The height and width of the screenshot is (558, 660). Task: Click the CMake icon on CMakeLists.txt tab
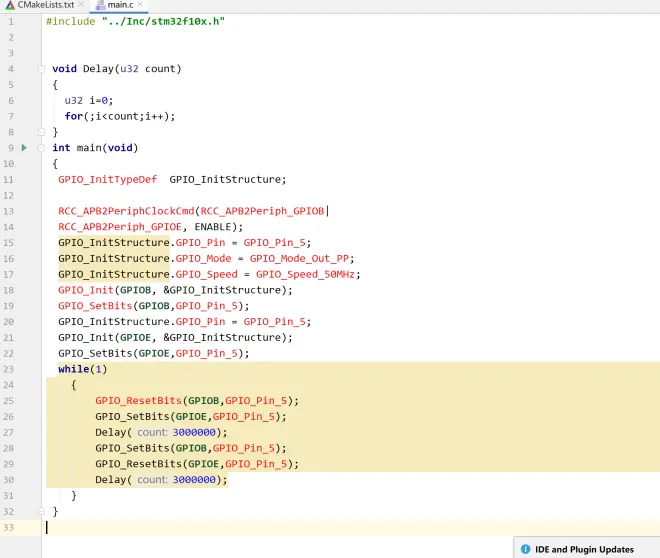(10, 5)
